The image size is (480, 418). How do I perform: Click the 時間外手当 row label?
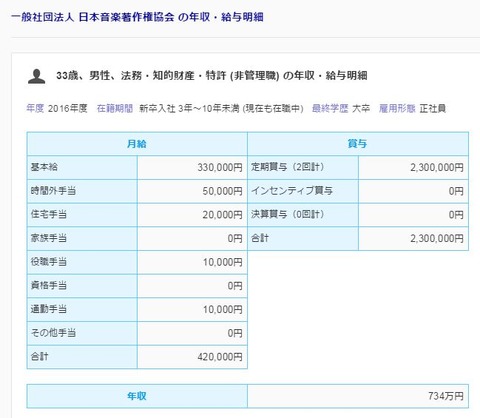click(x=53, y=191)
